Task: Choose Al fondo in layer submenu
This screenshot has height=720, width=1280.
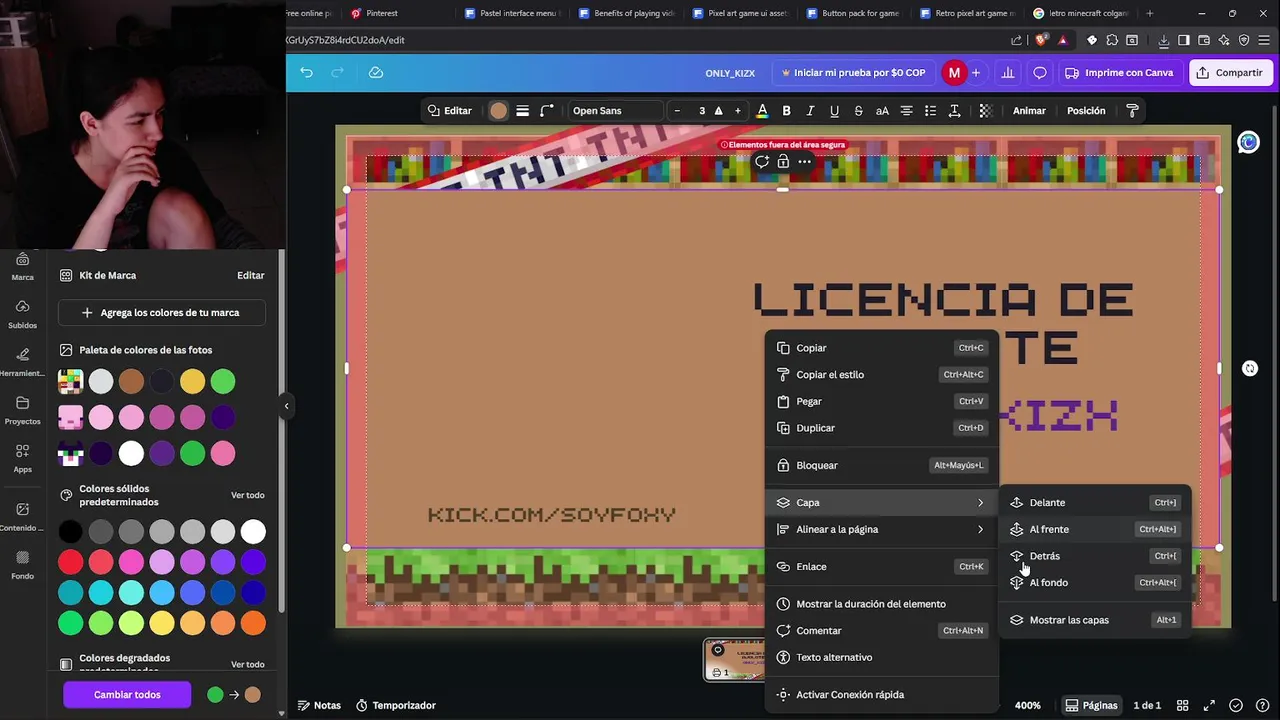Action: tap(1095, 583)
